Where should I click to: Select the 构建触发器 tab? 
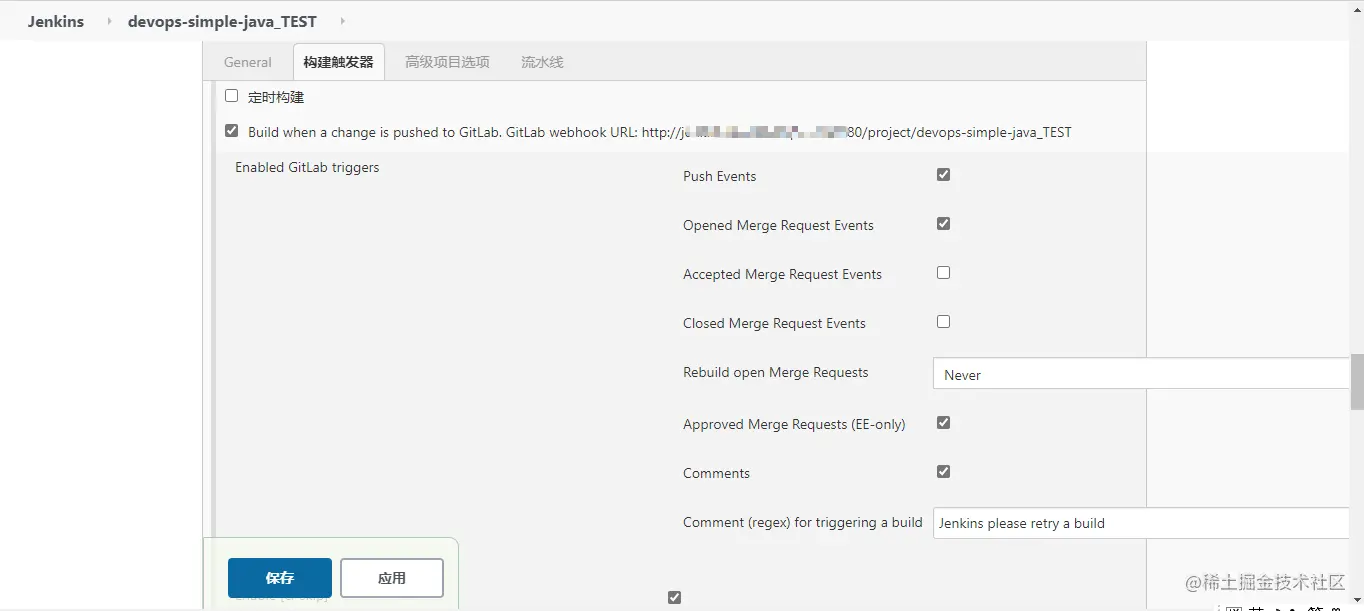point(339,62)
